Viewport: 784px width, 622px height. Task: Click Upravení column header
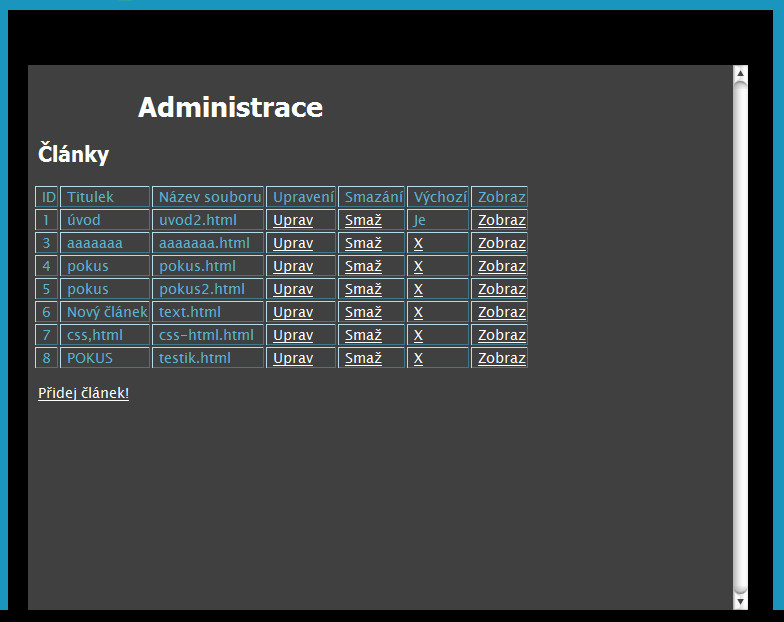[x=301, y=197]
